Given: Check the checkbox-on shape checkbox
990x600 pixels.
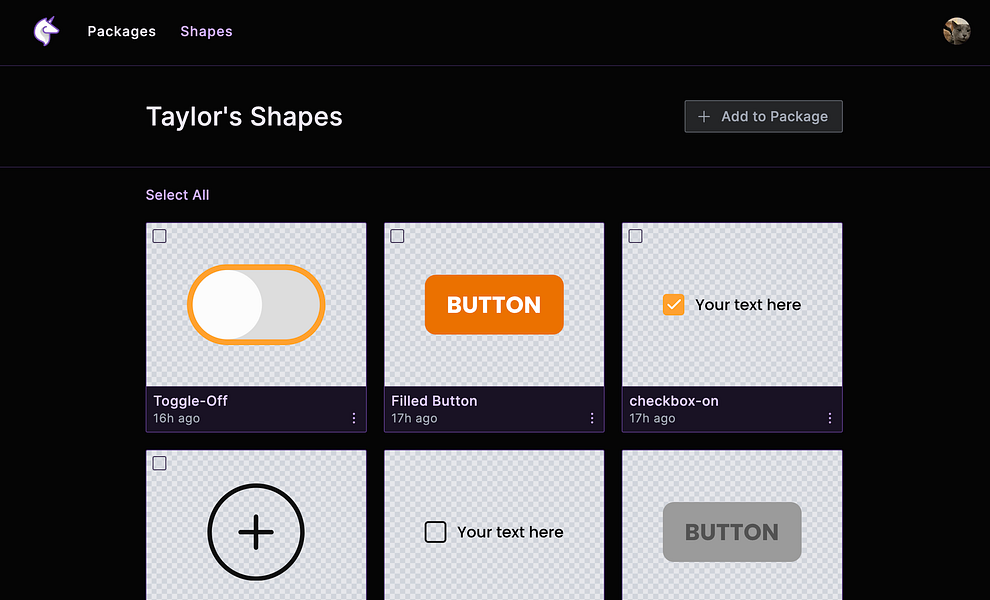Looking at the screenshot, I should point(636,236).
